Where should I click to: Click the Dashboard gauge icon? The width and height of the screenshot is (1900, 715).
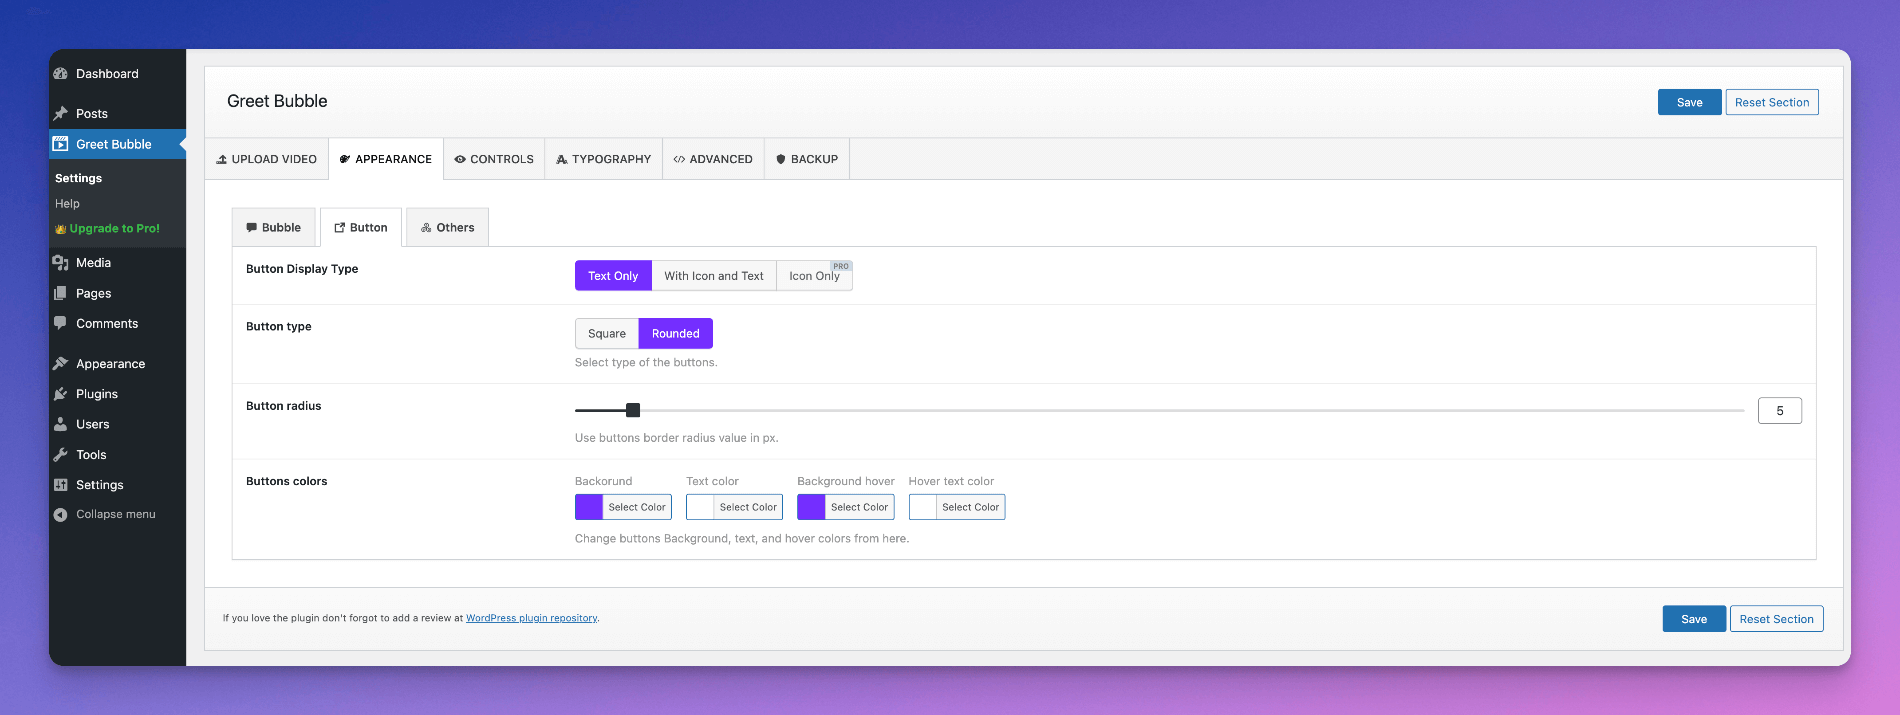[x=61, y=74]
